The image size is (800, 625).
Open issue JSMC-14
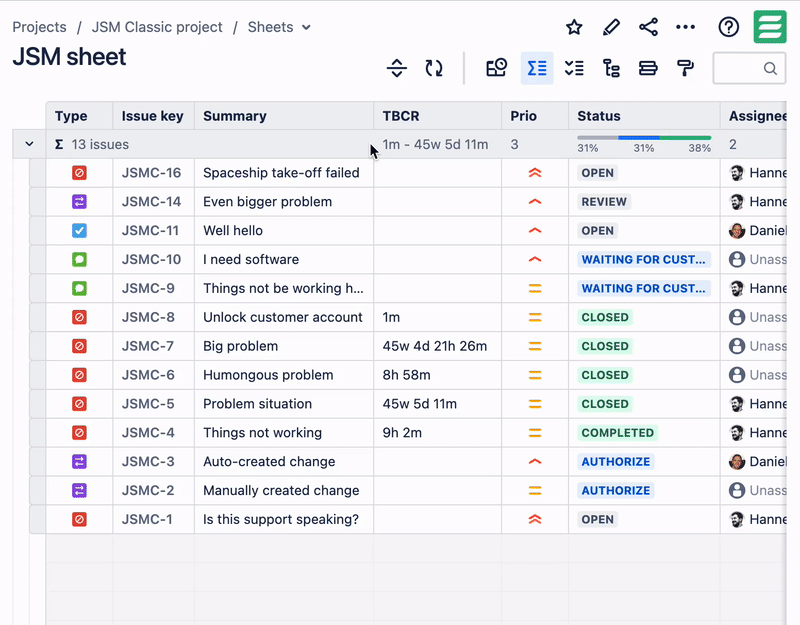[151, 202]
